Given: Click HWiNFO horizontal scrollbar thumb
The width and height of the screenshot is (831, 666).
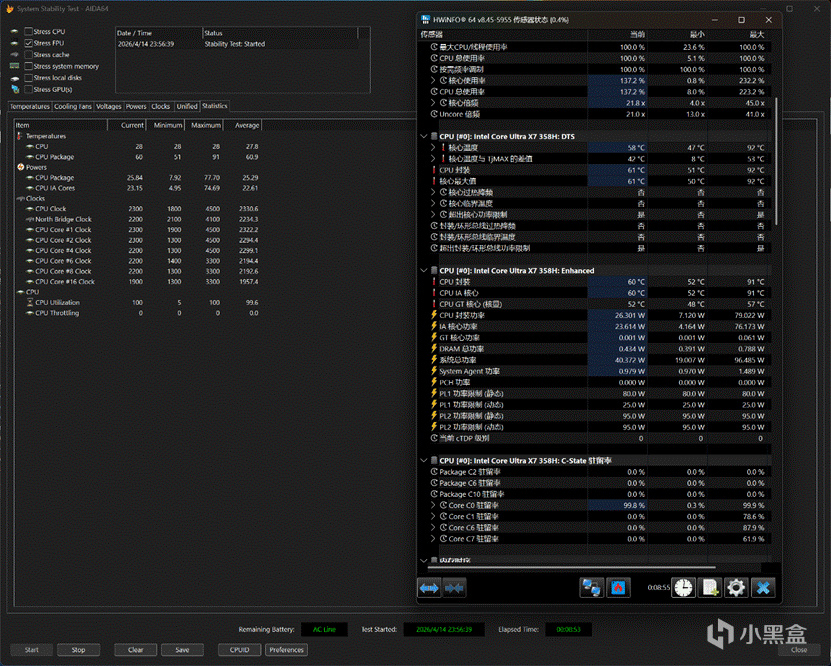Looking at the screenshot, I should click(571, 567).
